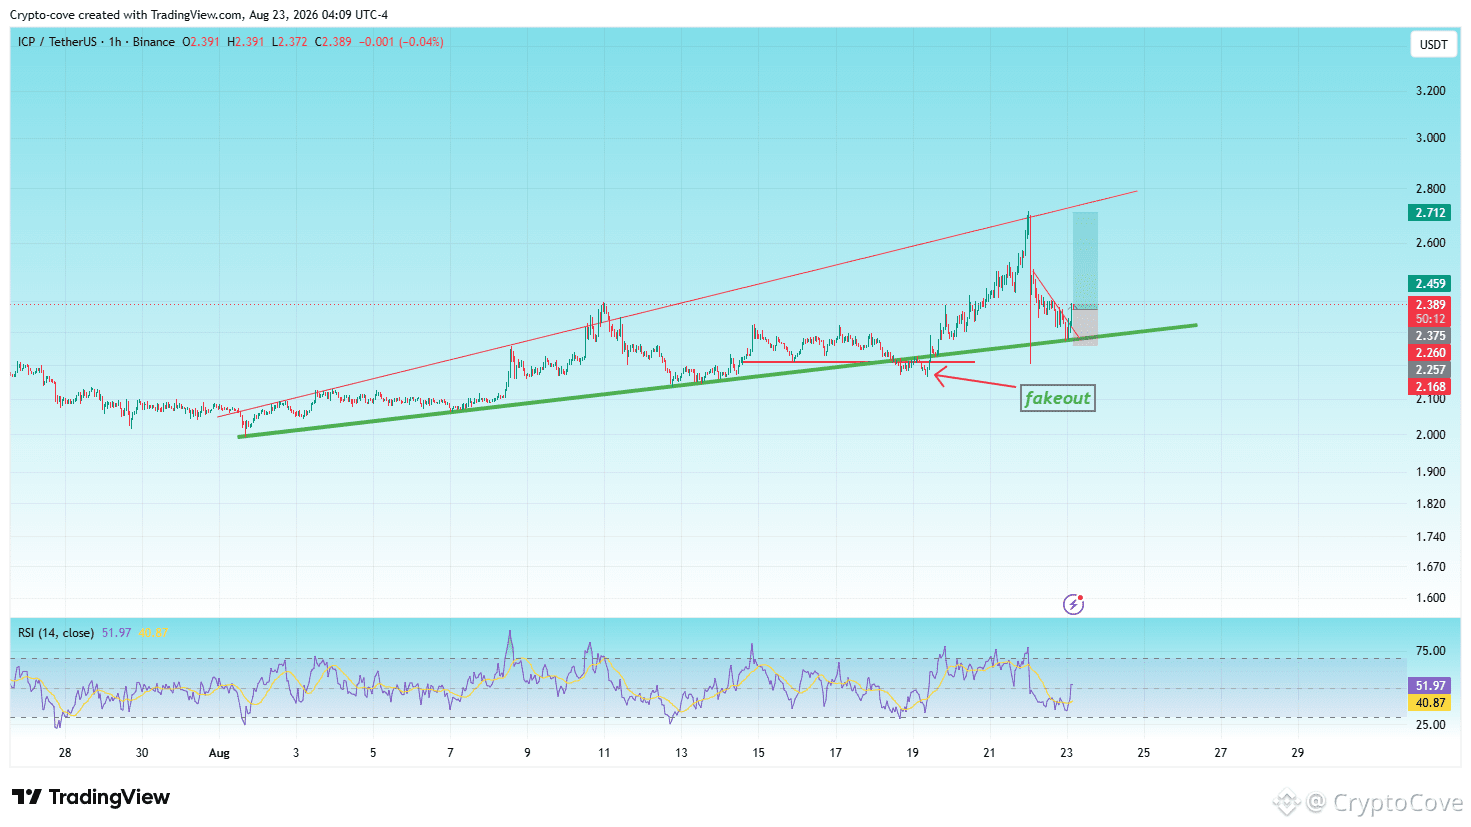The width and height of the screenshot is (1471, 827).
Task: Click the green 2.712 price label
Action: (1430, 213)
